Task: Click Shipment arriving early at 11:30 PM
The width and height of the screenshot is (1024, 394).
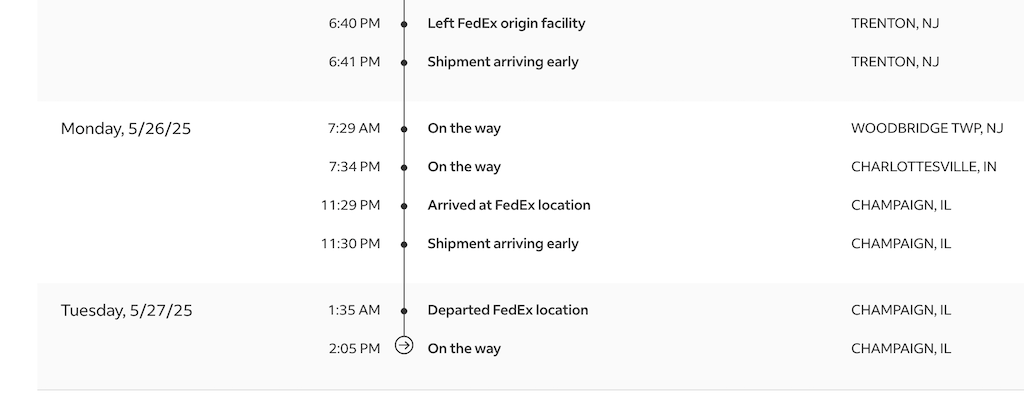Action: click(x=503, y=244)
